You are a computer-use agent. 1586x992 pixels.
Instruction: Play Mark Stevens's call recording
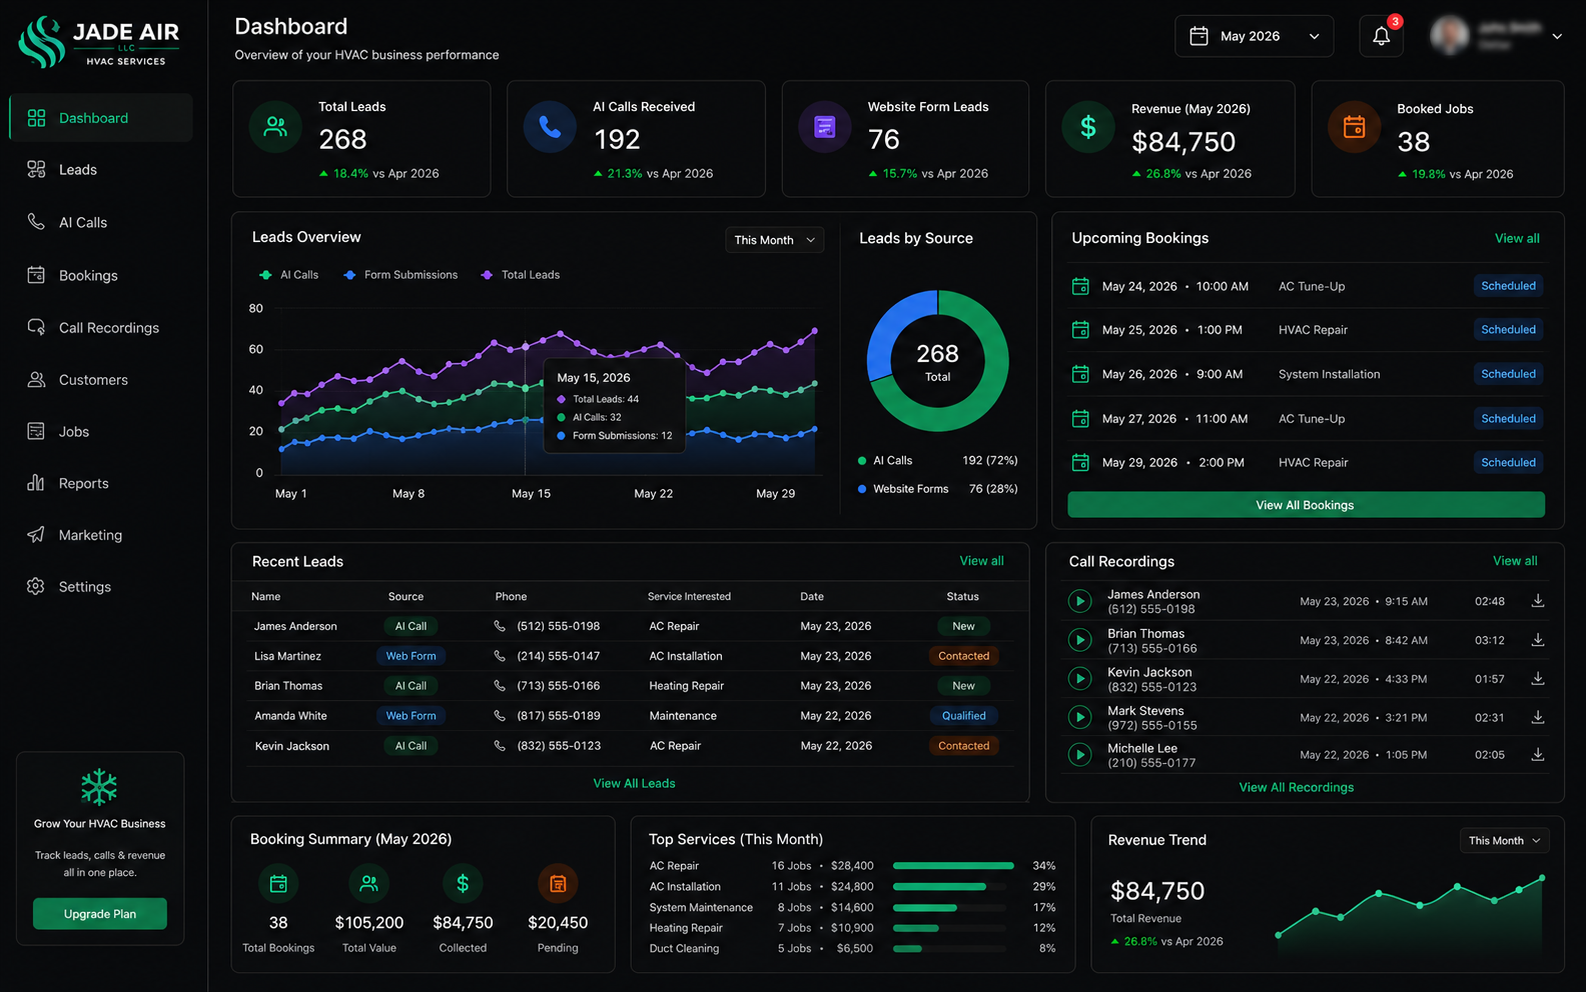[x=1079, y=717]
